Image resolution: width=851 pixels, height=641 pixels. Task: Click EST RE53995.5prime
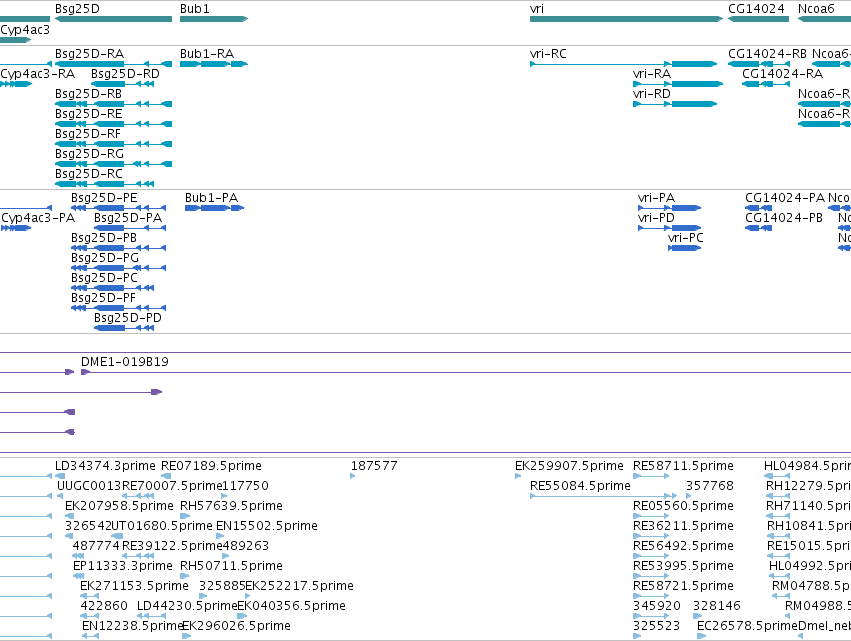click(651, 576)
